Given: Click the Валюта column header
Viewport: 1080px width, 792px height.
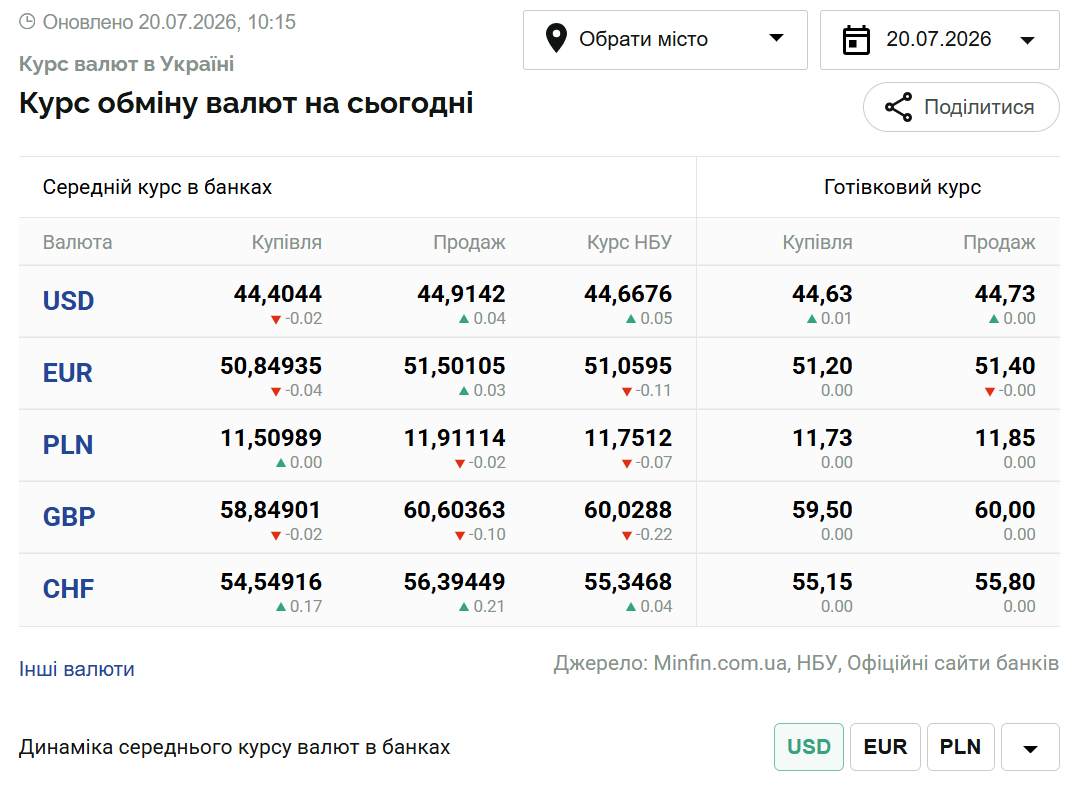Looking at the screenshot, I should click(x=77, y=242).
